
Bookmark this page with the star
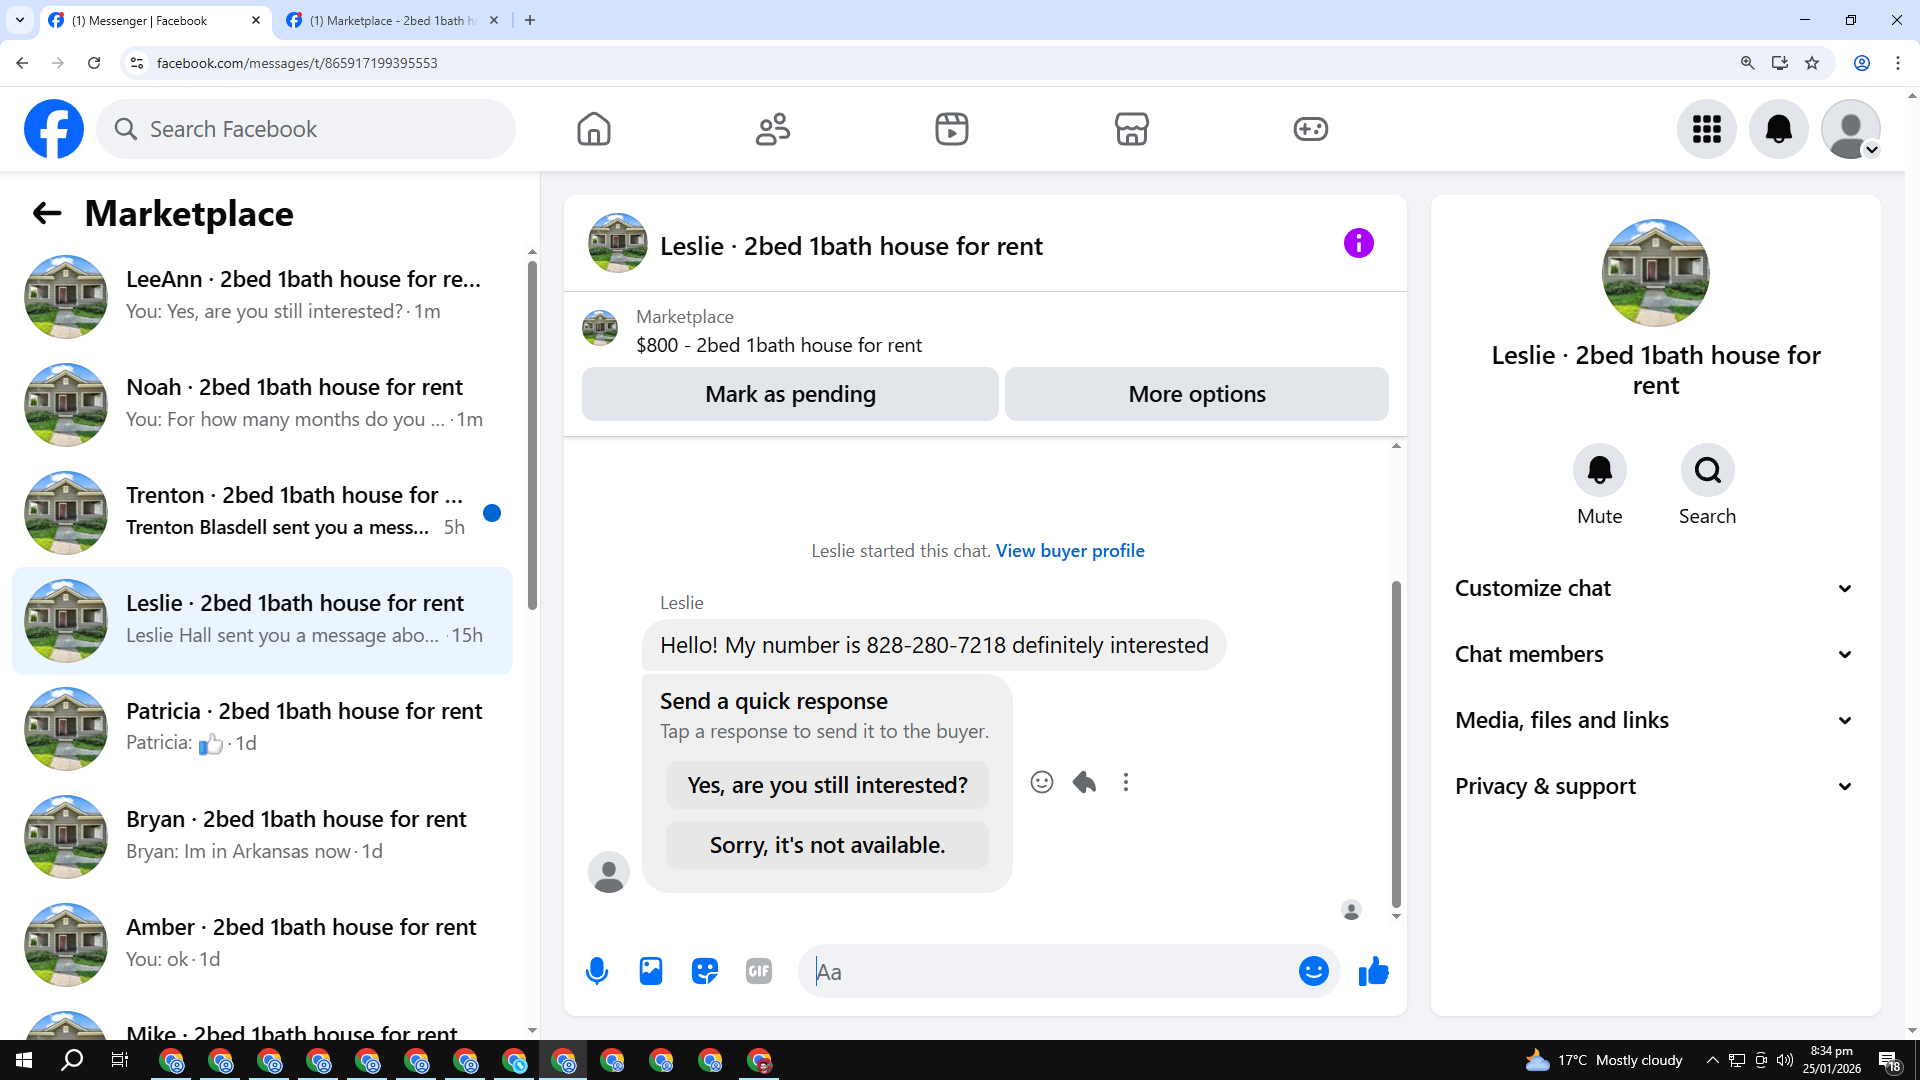click(1812, 63)
